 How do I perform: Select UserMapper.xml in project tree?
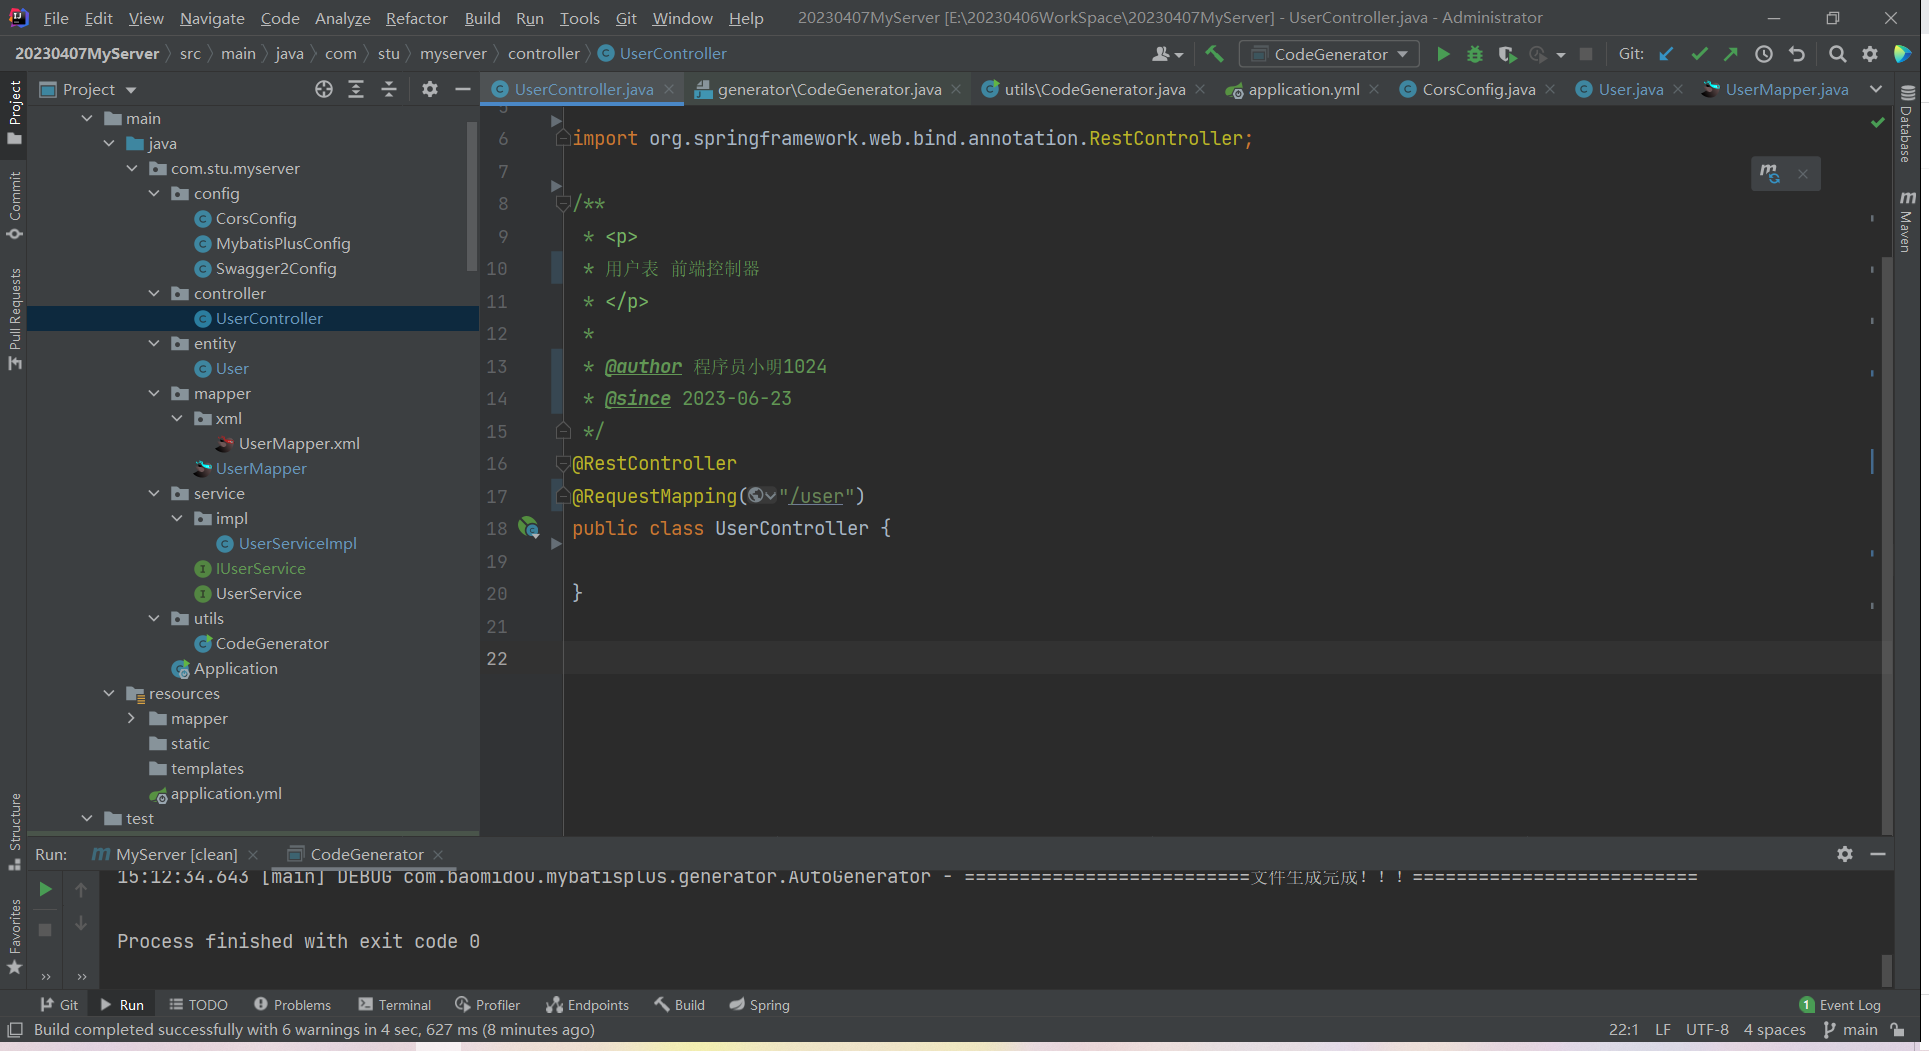click(x=298, y=443)
